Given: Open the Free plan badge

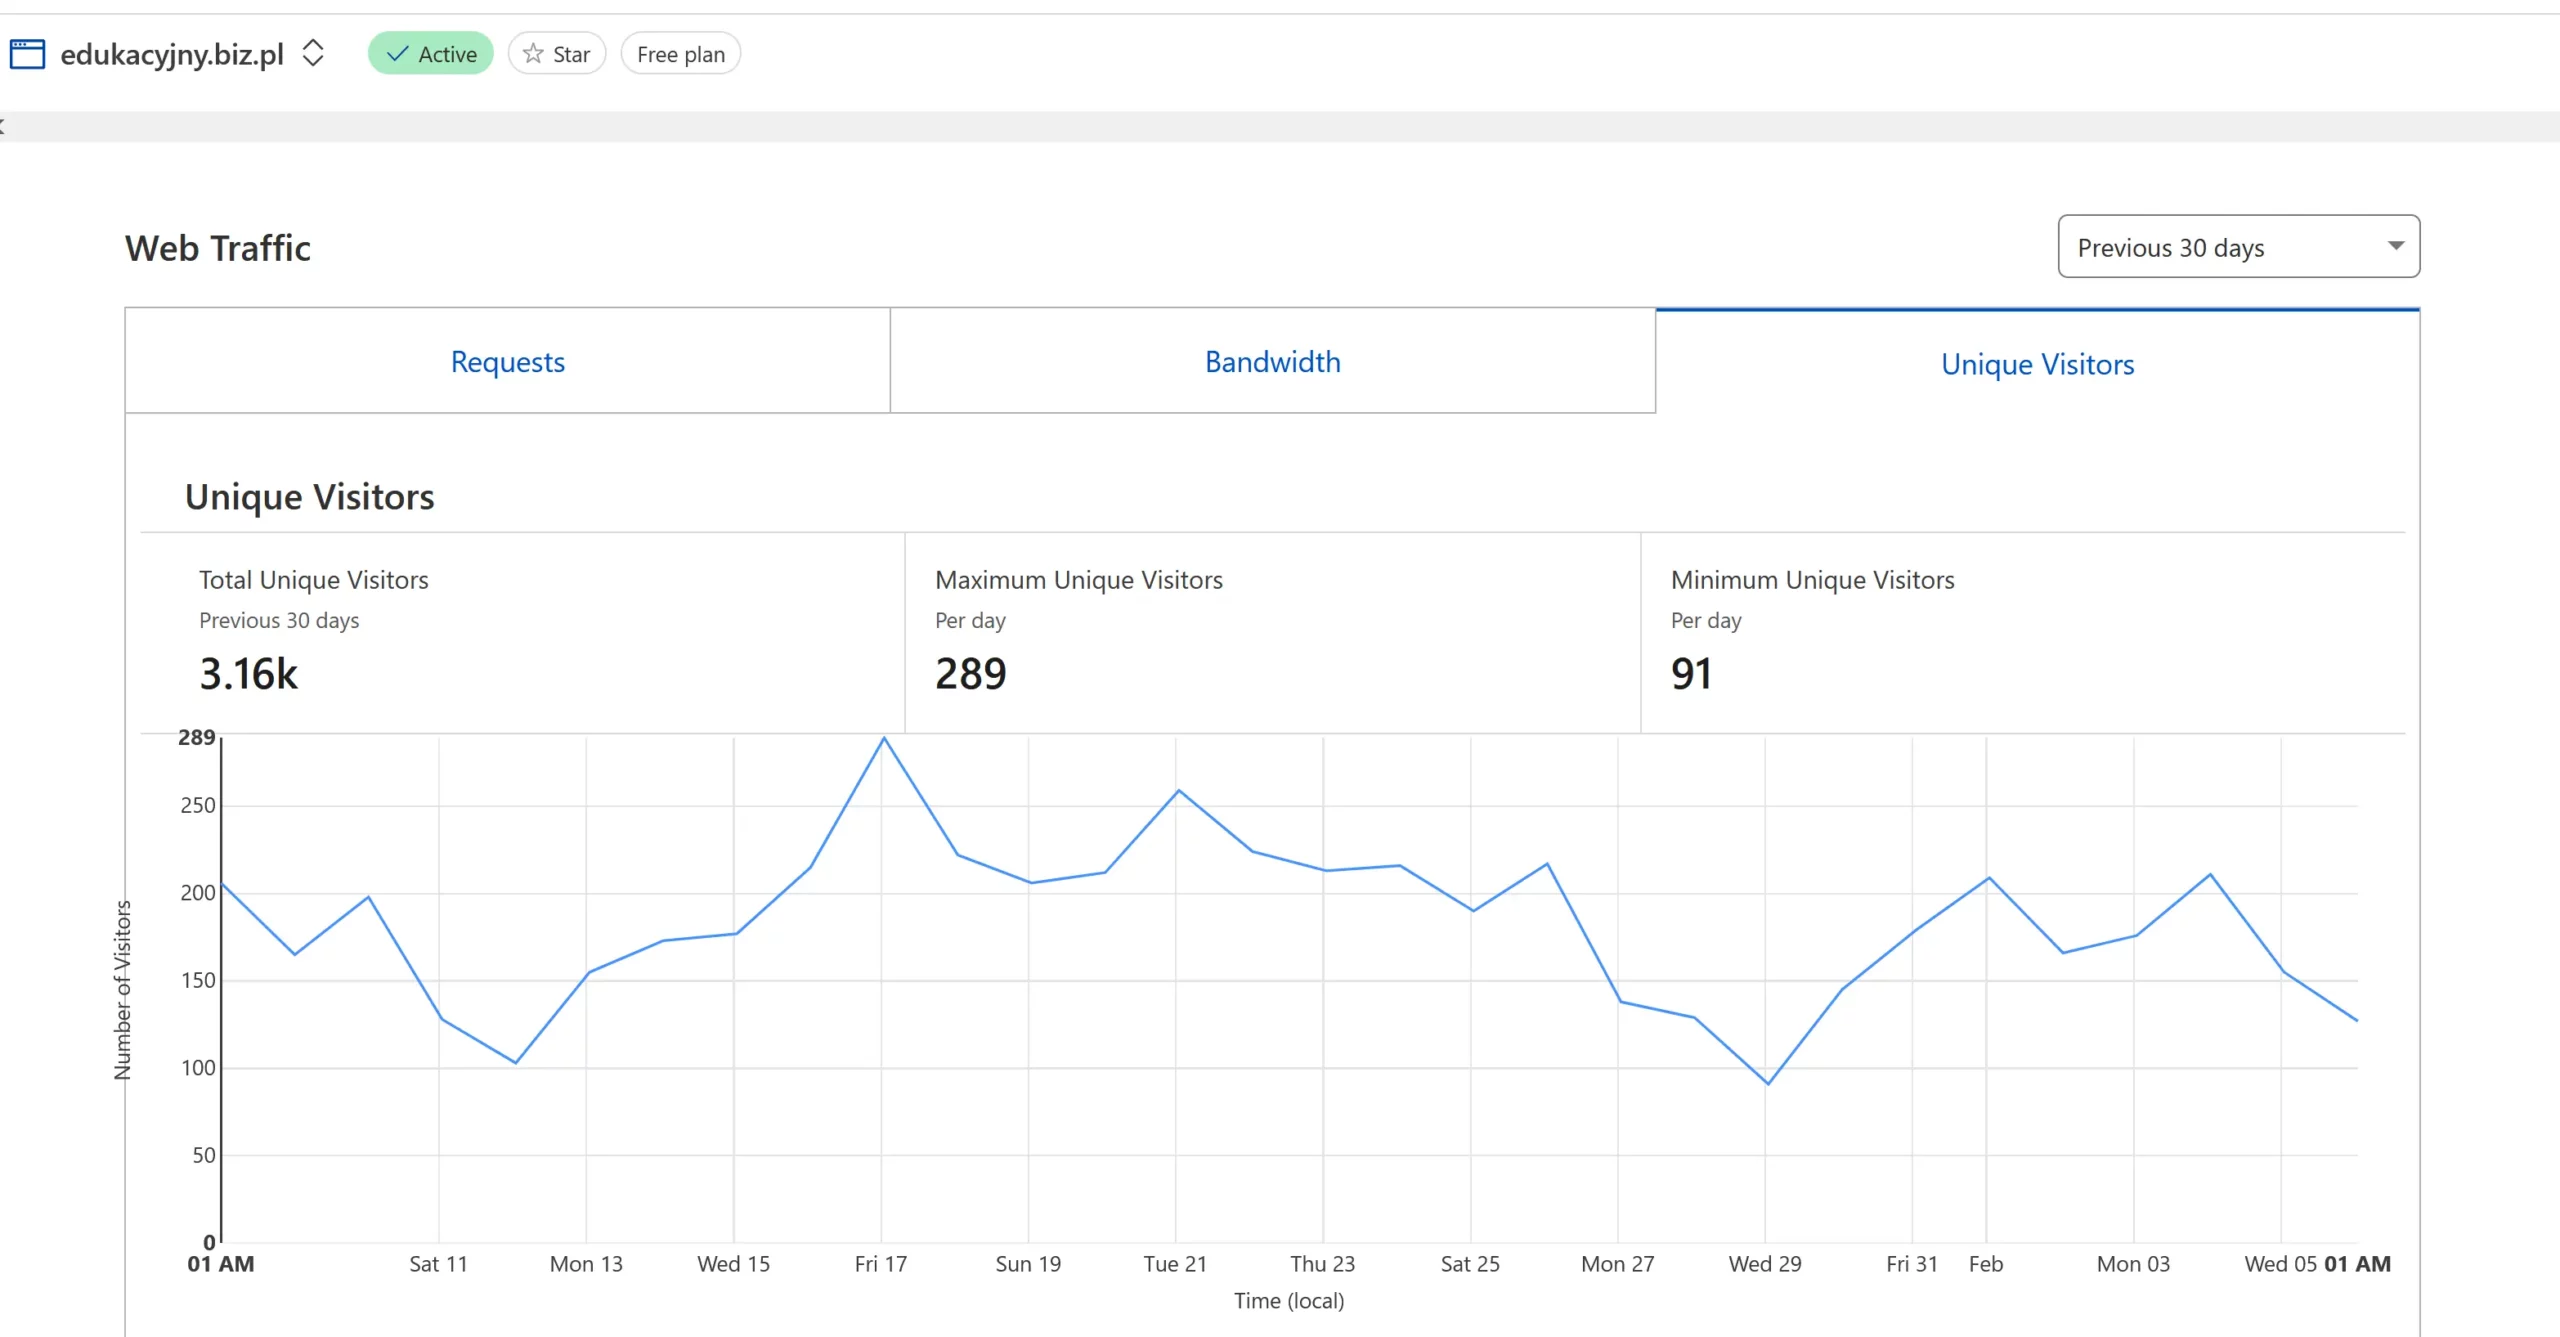Looking at the screenshot, I should (x=680, y=54).
